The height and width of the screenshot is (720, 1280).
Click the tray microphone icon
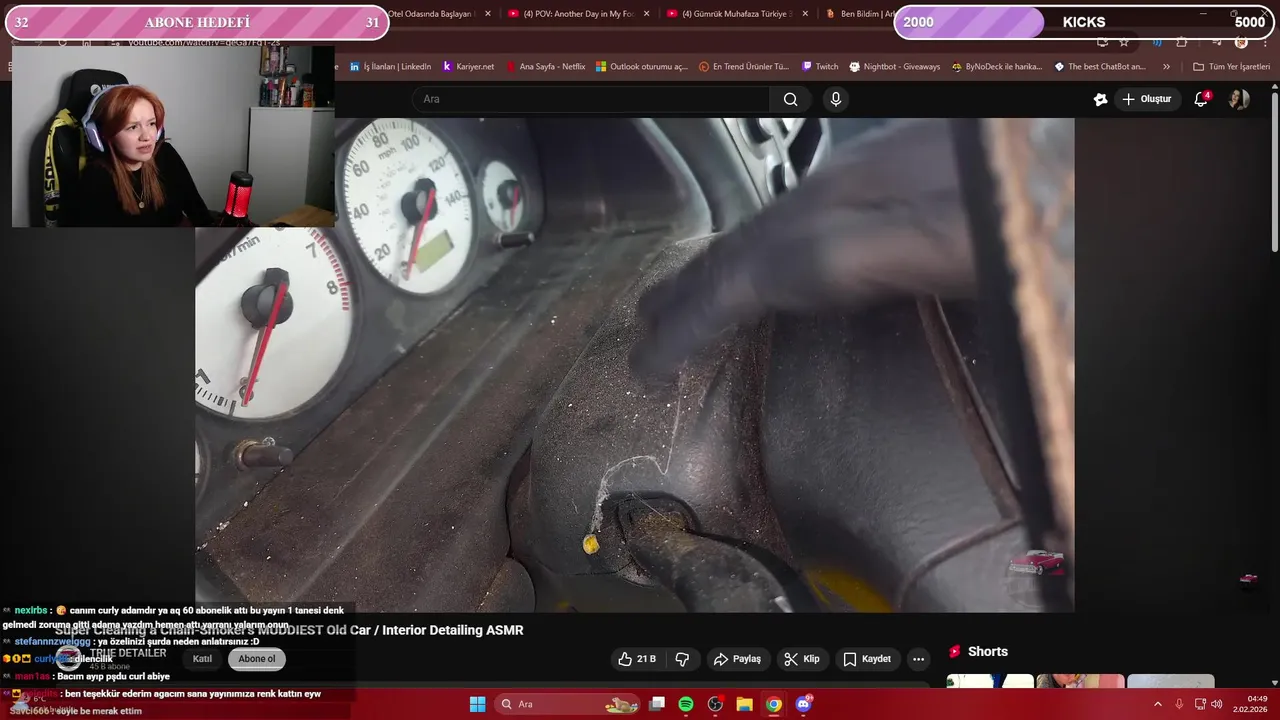tap(1179, 704)
